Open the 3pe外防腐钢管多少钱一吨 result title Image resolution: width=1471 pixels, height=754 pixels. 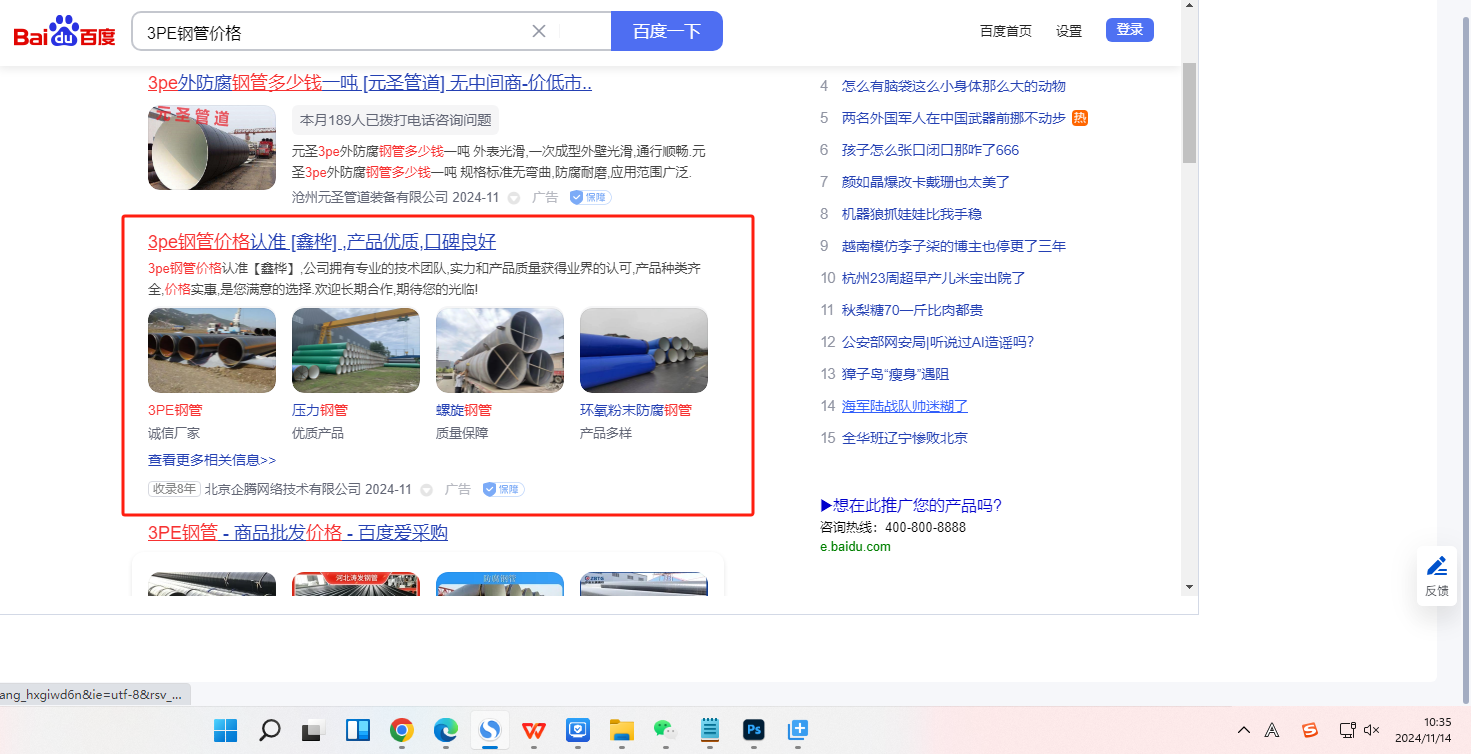[370, 83]
